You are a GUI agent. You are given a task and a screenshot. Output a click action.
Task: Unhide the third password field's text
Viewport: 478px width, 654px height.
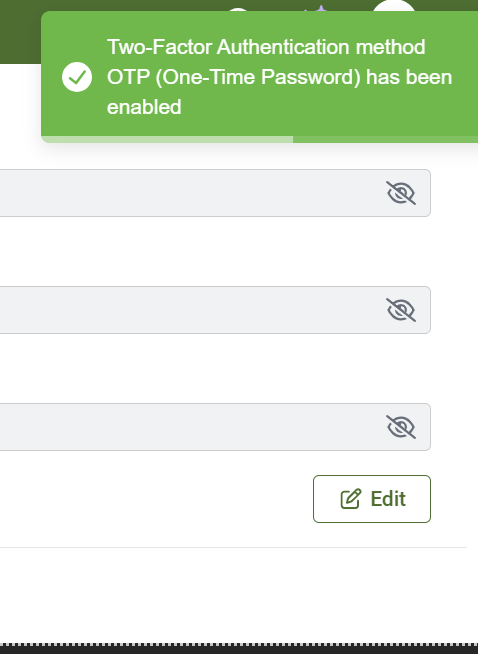click(x=401, y=427)
